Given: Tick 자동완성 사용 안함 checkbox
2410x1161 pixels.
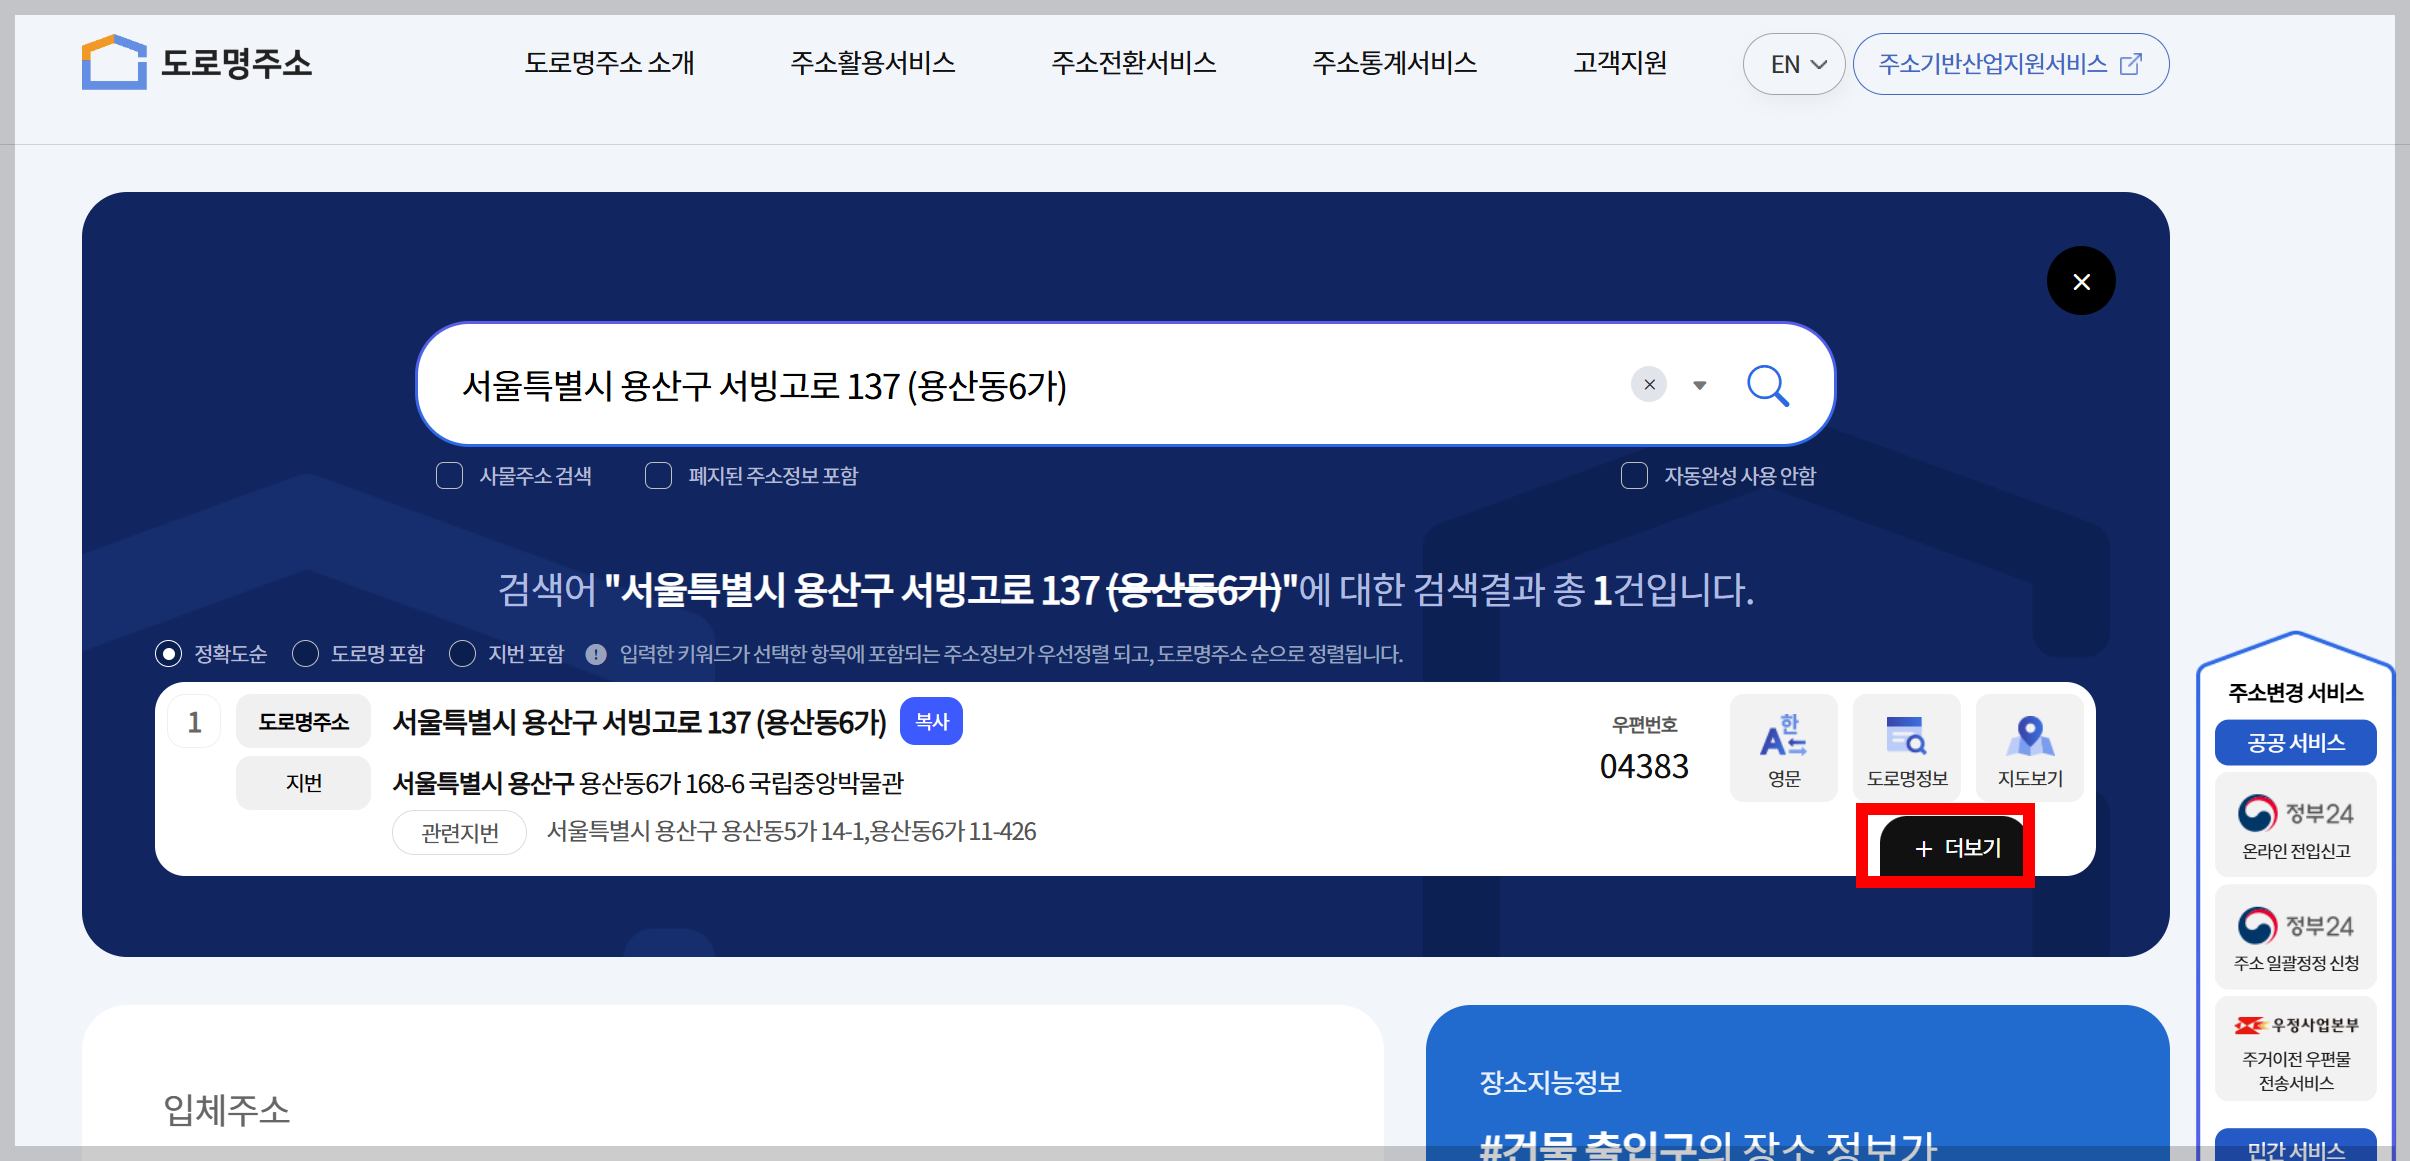Looking at the screenshot, I should (x=1634, y=476).
